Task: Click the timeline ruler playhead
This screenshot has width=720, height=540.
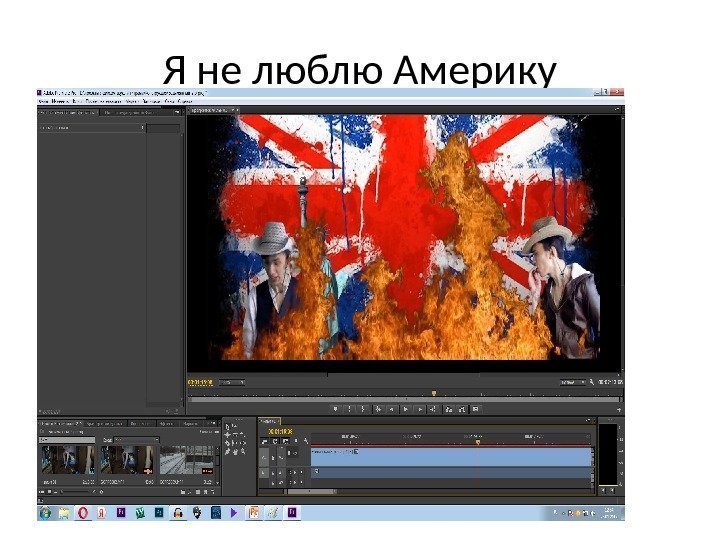Action: coord(478,442)
